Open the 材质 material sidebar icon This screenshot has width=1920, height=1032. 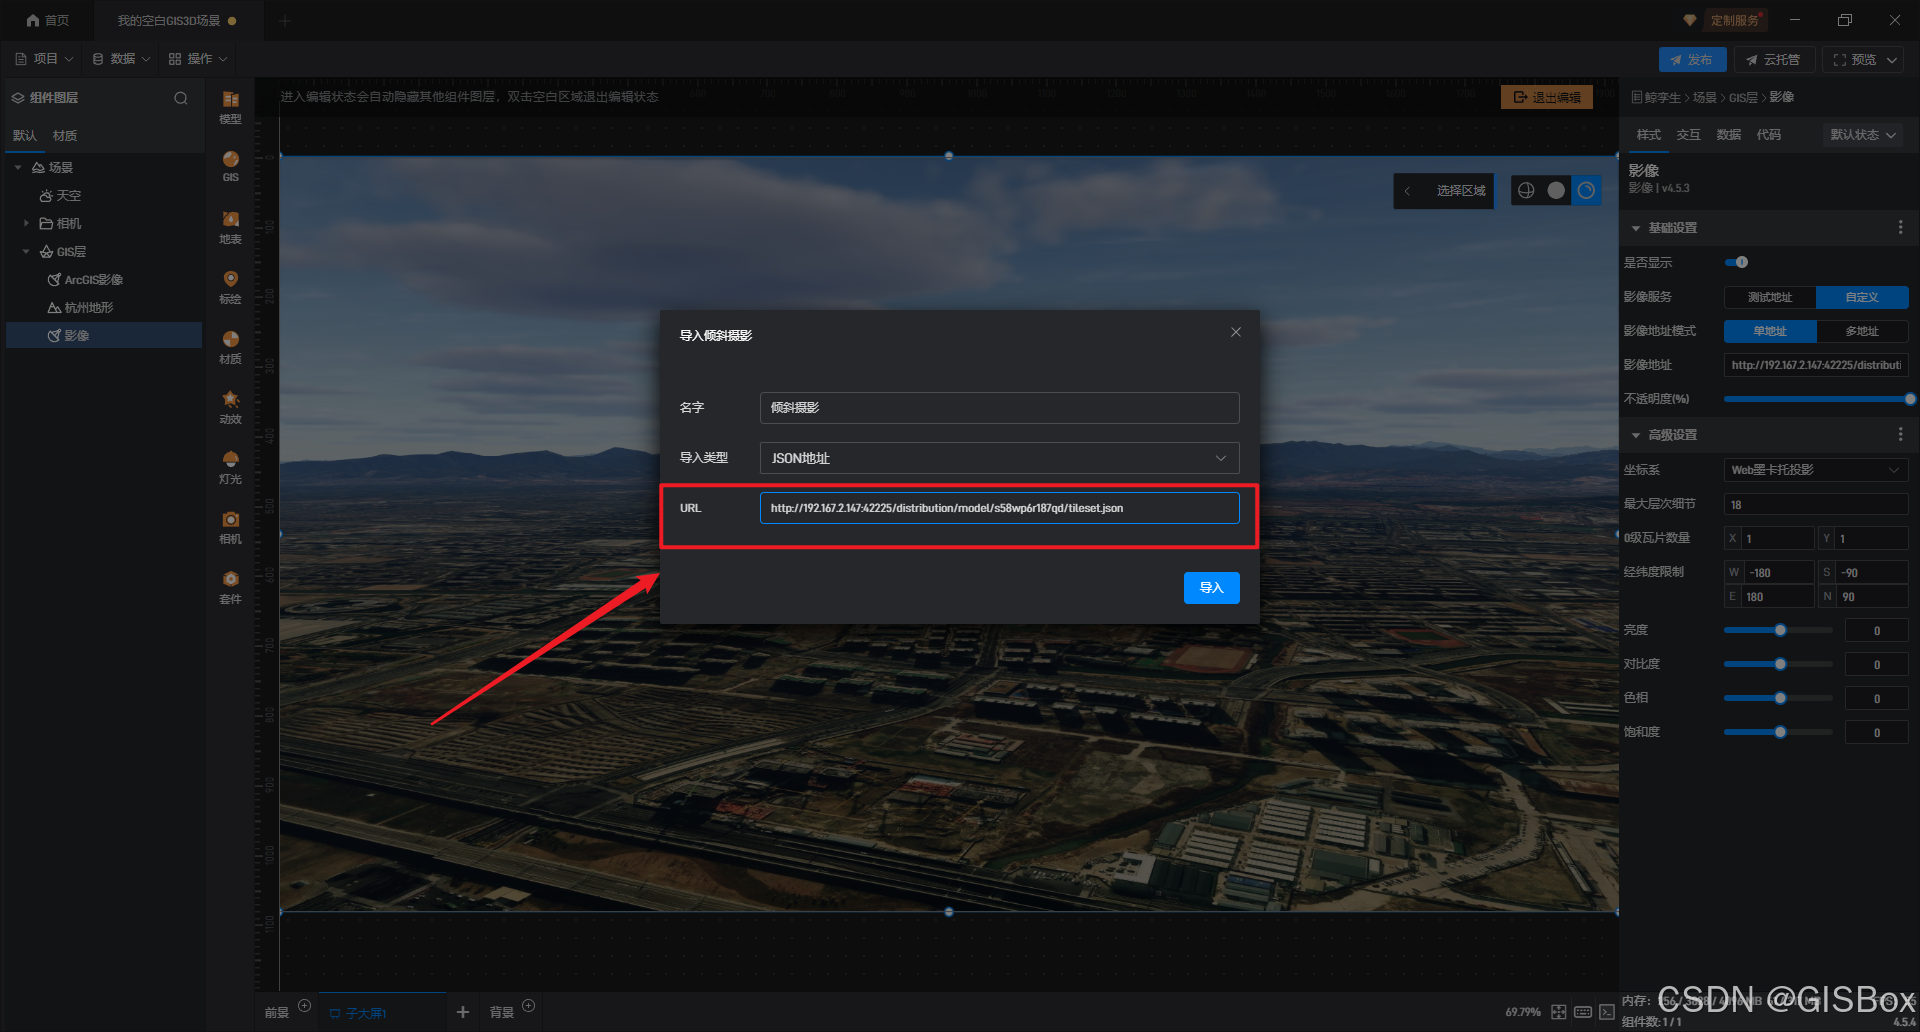[x=230, y=347]
